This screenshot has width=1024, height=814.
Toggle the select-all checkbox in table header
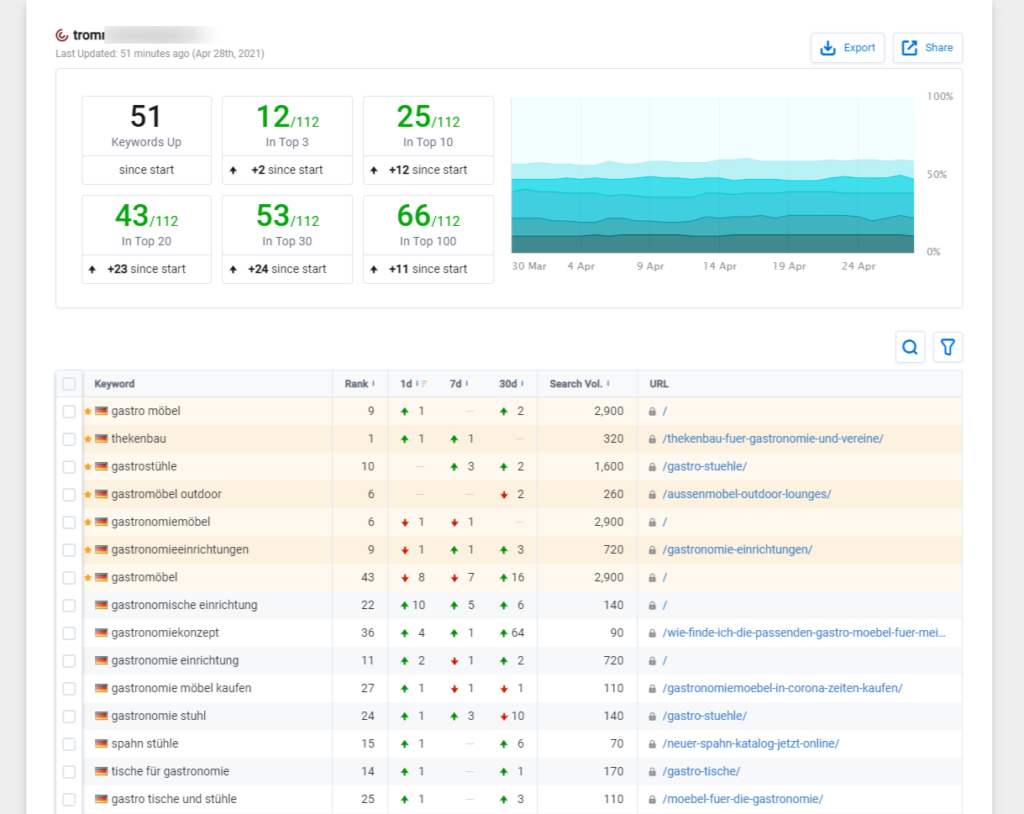(69, 384)
